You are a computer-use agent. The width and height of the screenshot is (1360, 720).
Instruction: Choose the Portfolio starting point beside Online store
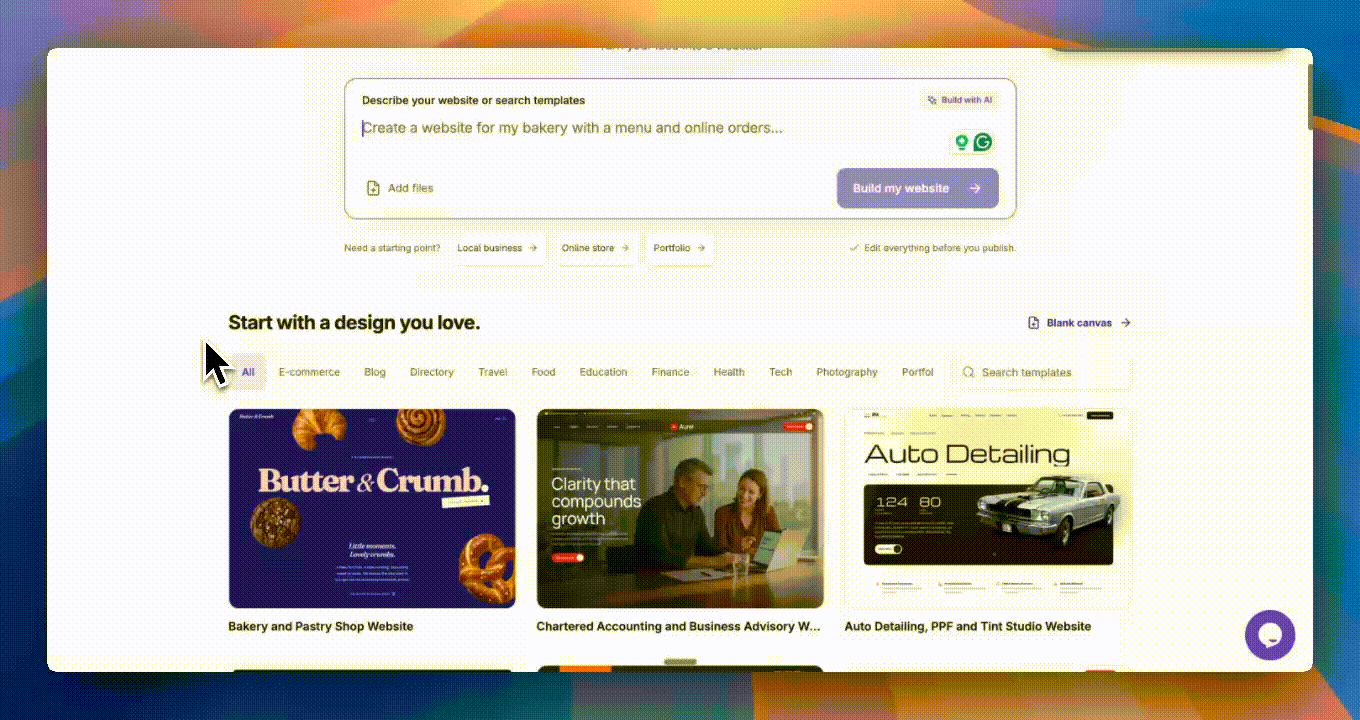coord(679,248)
